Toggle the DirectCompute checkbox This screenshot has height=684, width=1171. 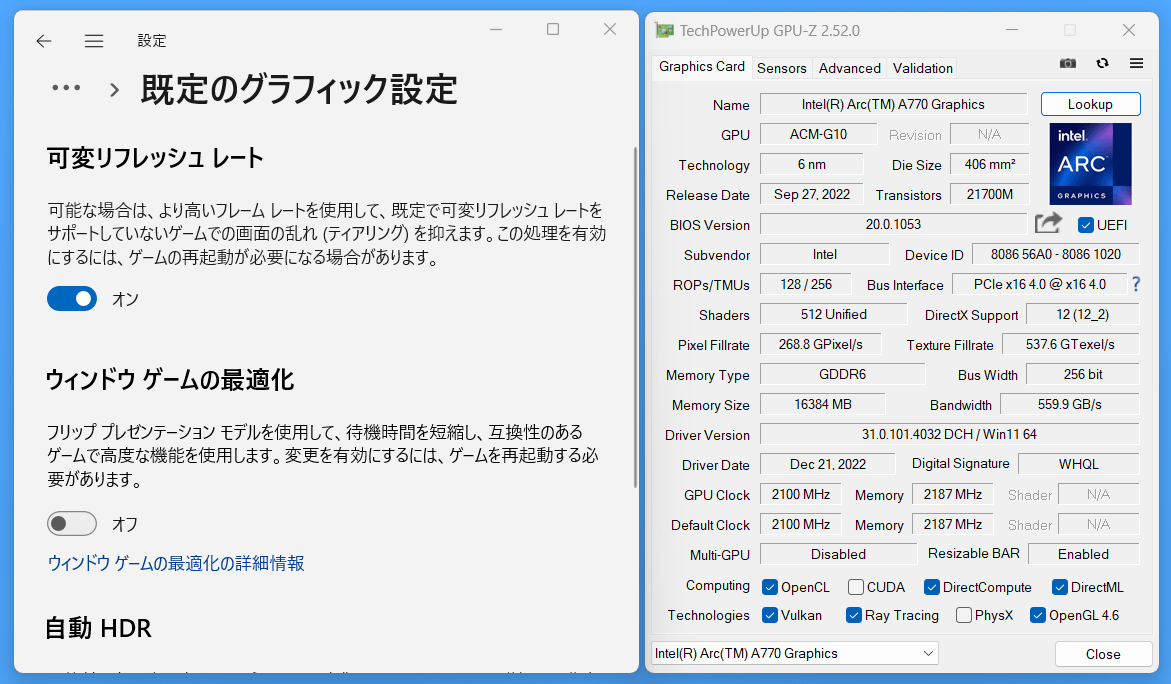931,587
